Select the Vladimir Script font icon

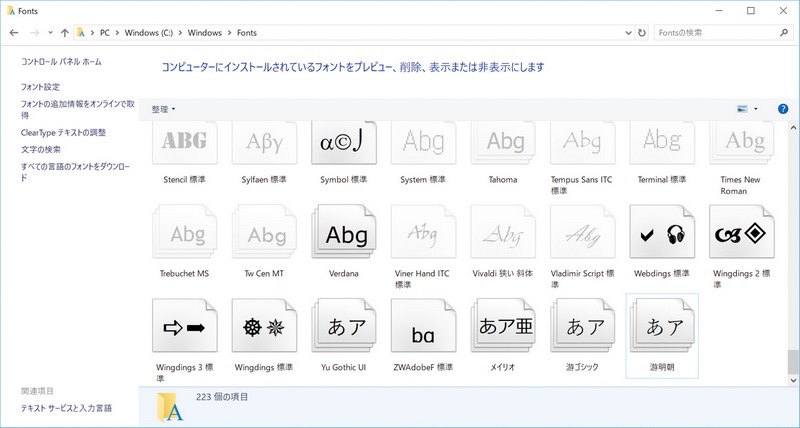pyautogui.click(x=583, y=232)
